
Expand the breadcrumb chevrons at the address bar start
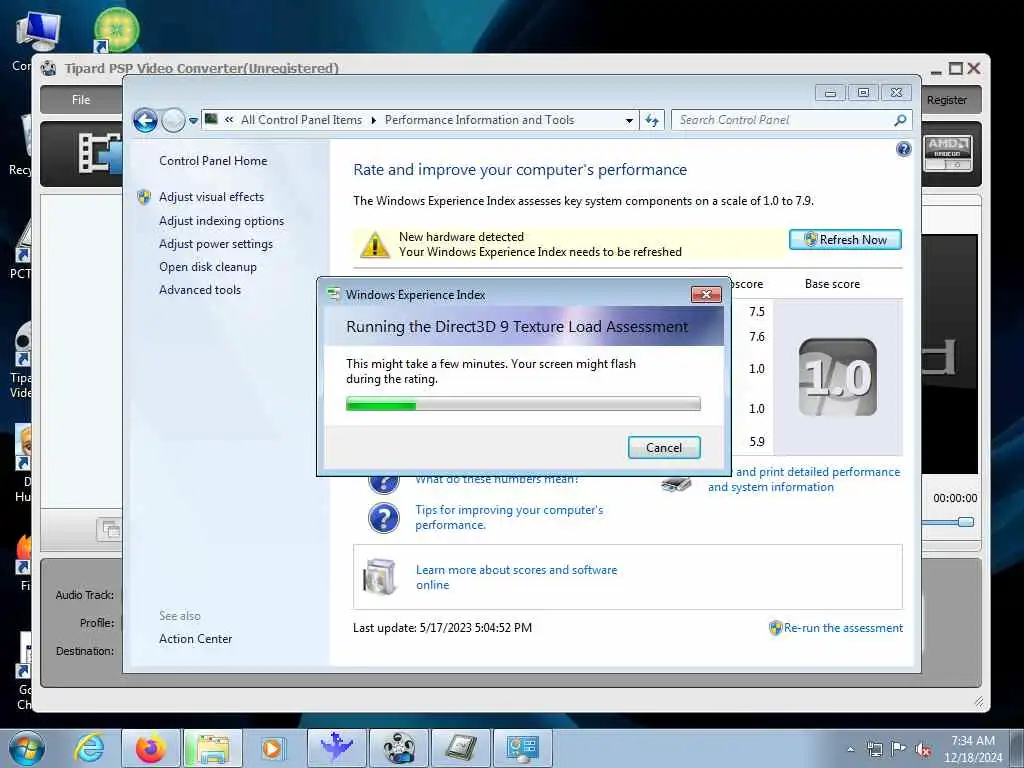229,120
